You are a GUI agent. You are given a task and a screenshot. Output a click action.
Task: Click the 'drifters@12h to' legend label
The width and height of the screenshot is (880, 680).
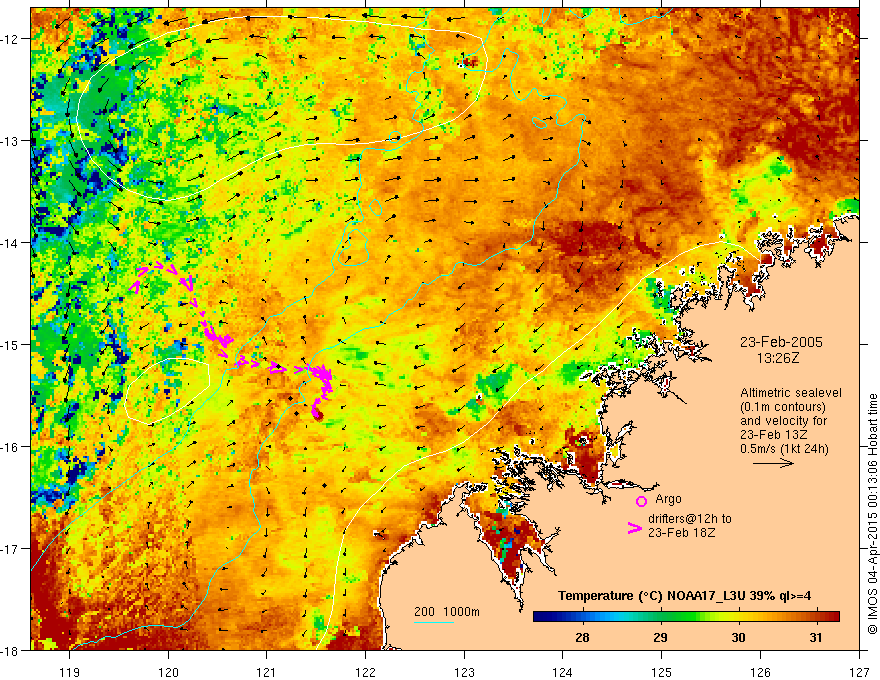[x=690, y=518]
